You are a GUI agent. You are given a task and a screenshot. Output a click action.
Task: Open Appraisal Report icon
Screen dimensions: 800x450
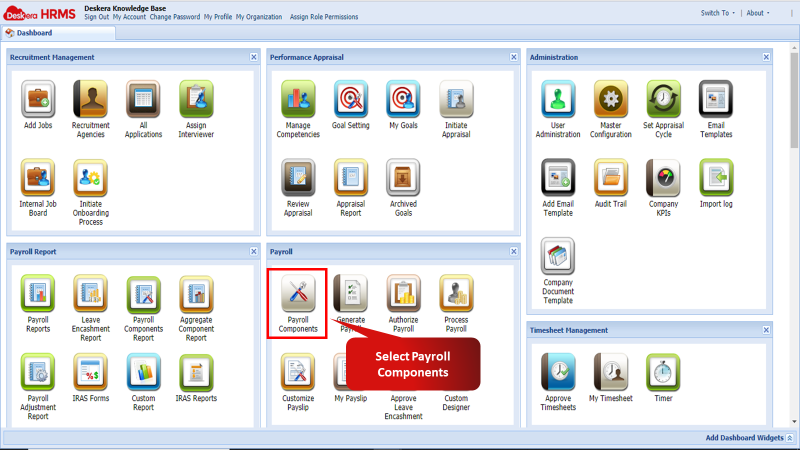pyautogui.click(x=351, y=177)
